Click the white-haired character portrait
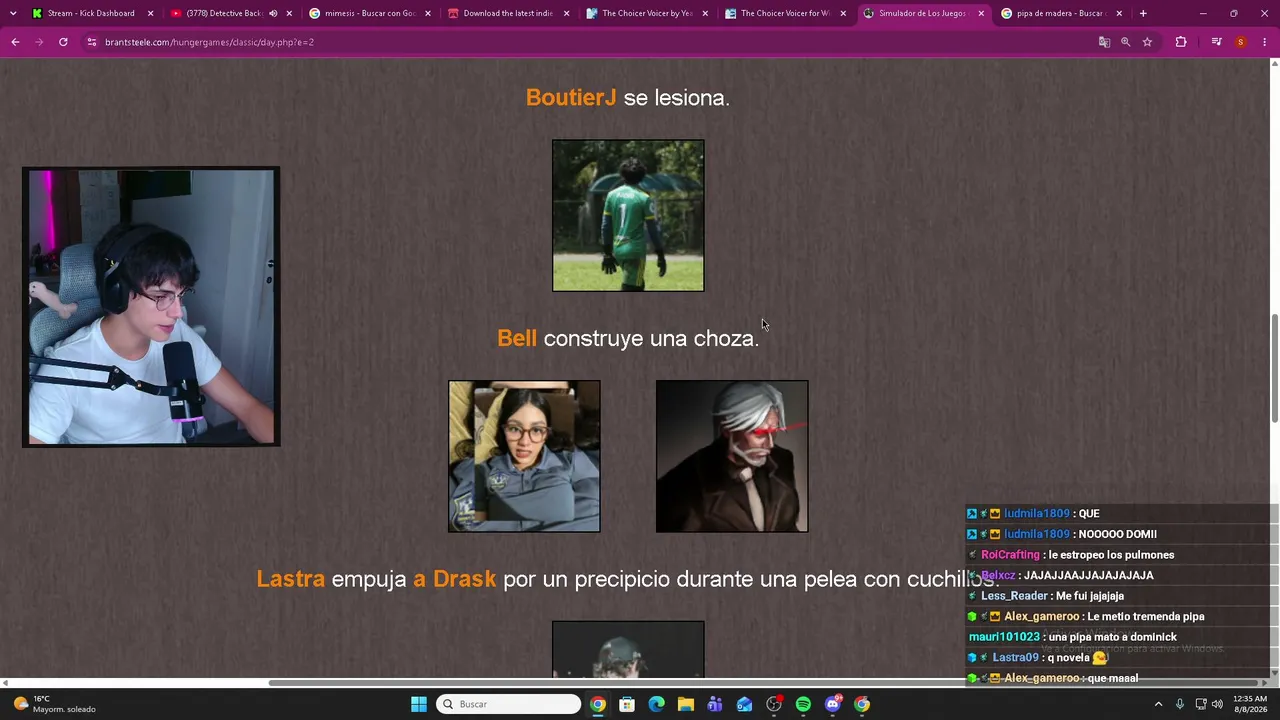Image resolution: width=1280 pixels, height=720 pixels. pos(732,456)
